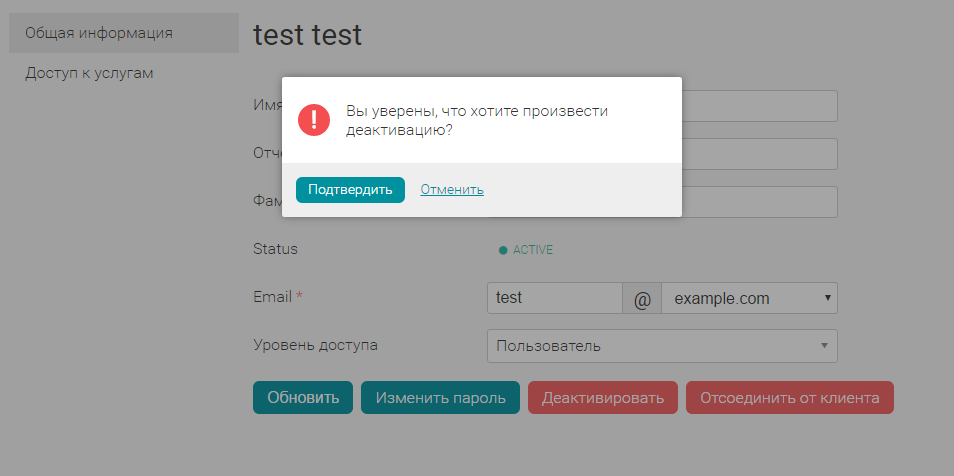Image resolution: width=954 pixels, height=476 pixels.
Task: Click the @ symbol between the email fields
Action: pos(642,298)
